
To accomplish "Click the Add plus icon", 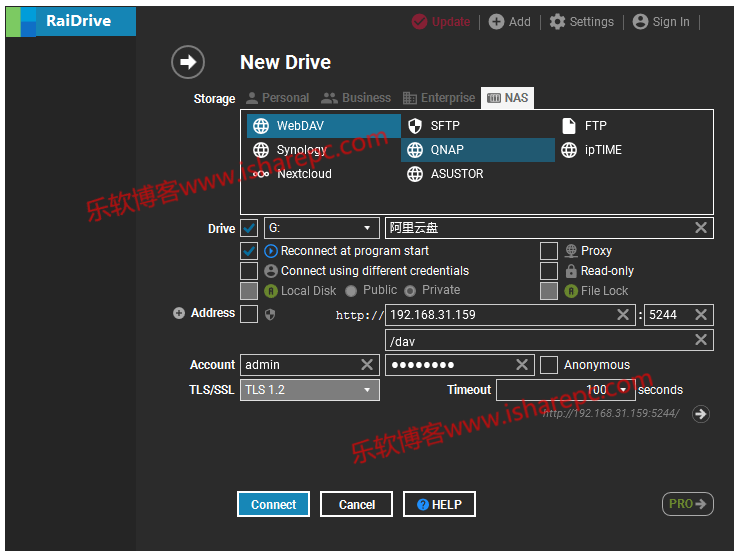I will (x=496, y=22).
